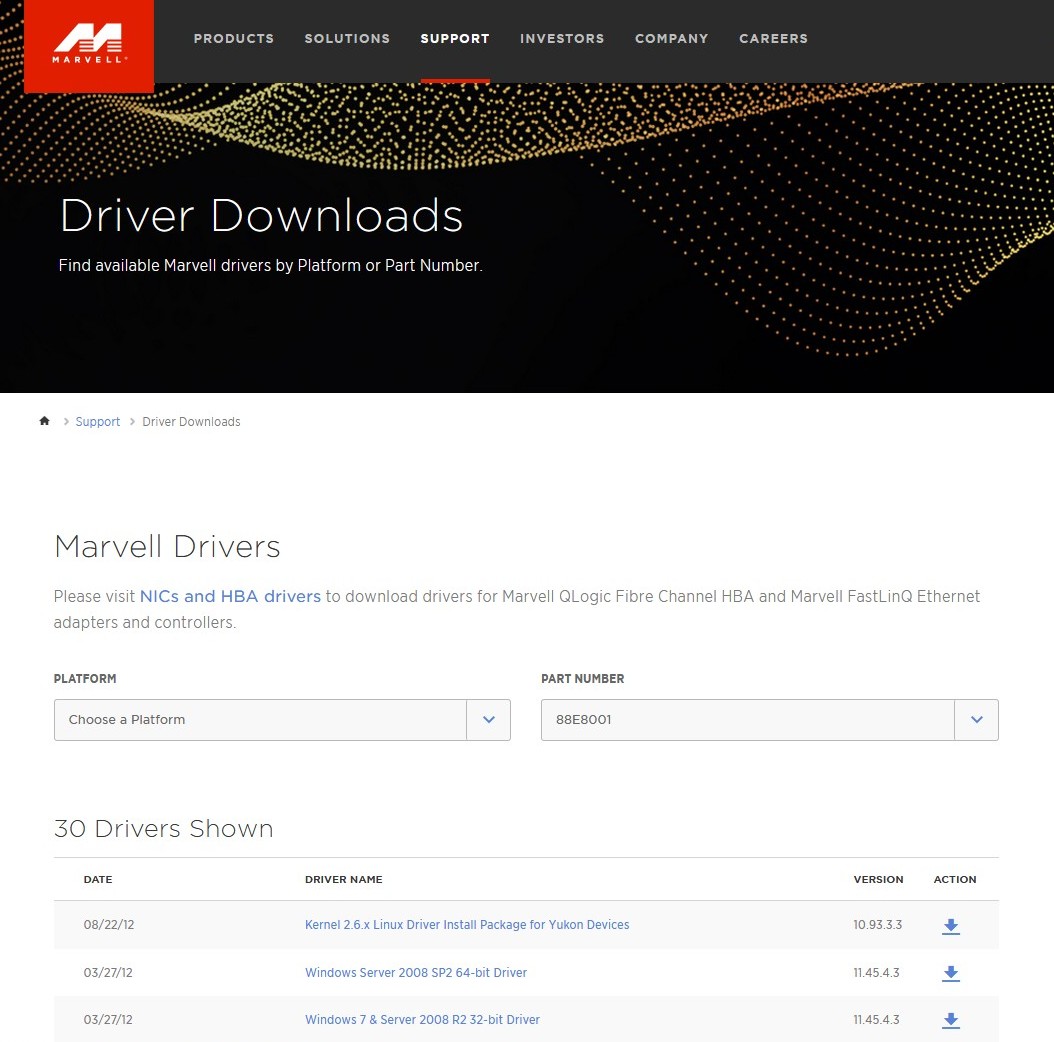
Task: Open the Company menu
Action: click(x=672, y=38)
